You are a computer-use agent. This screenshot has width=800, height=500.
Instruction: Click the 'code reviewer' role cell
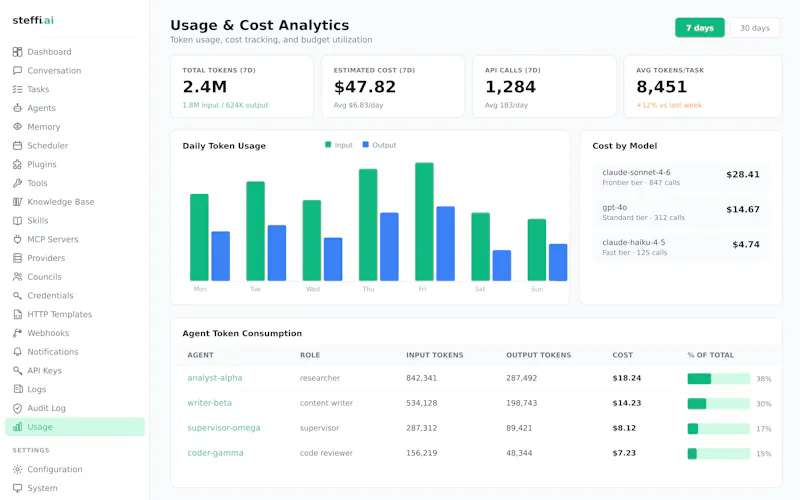(x=326, y=453)
